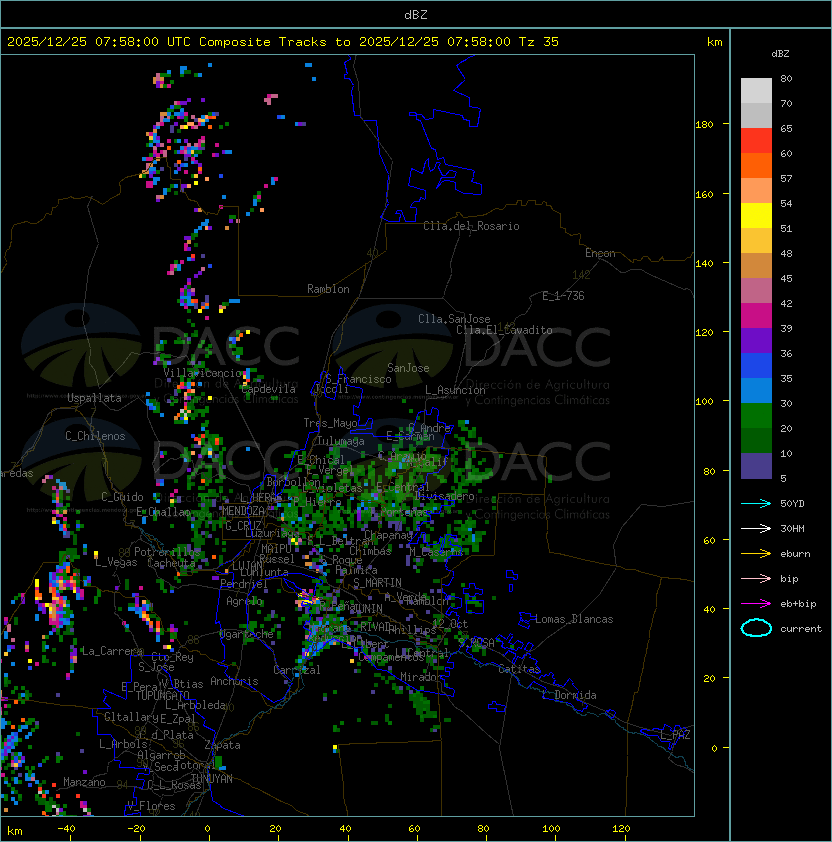Click the MENDOZA city label
This screenshot has height=842, width=832.
(x=243, y=511)
